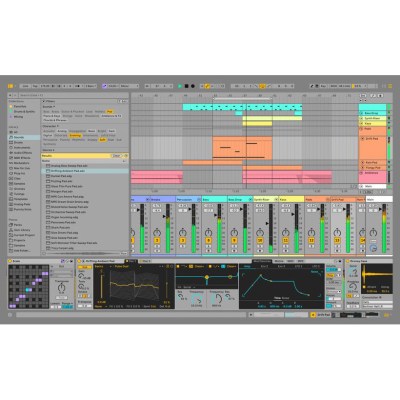Click the browser search field
This screenshot has height=400, width=400.
[x=72, y=95]
